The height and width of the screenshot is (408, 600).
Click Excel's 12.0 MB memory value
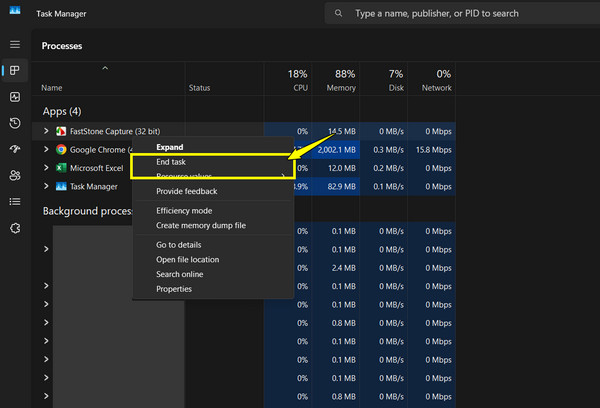point(342,168)
